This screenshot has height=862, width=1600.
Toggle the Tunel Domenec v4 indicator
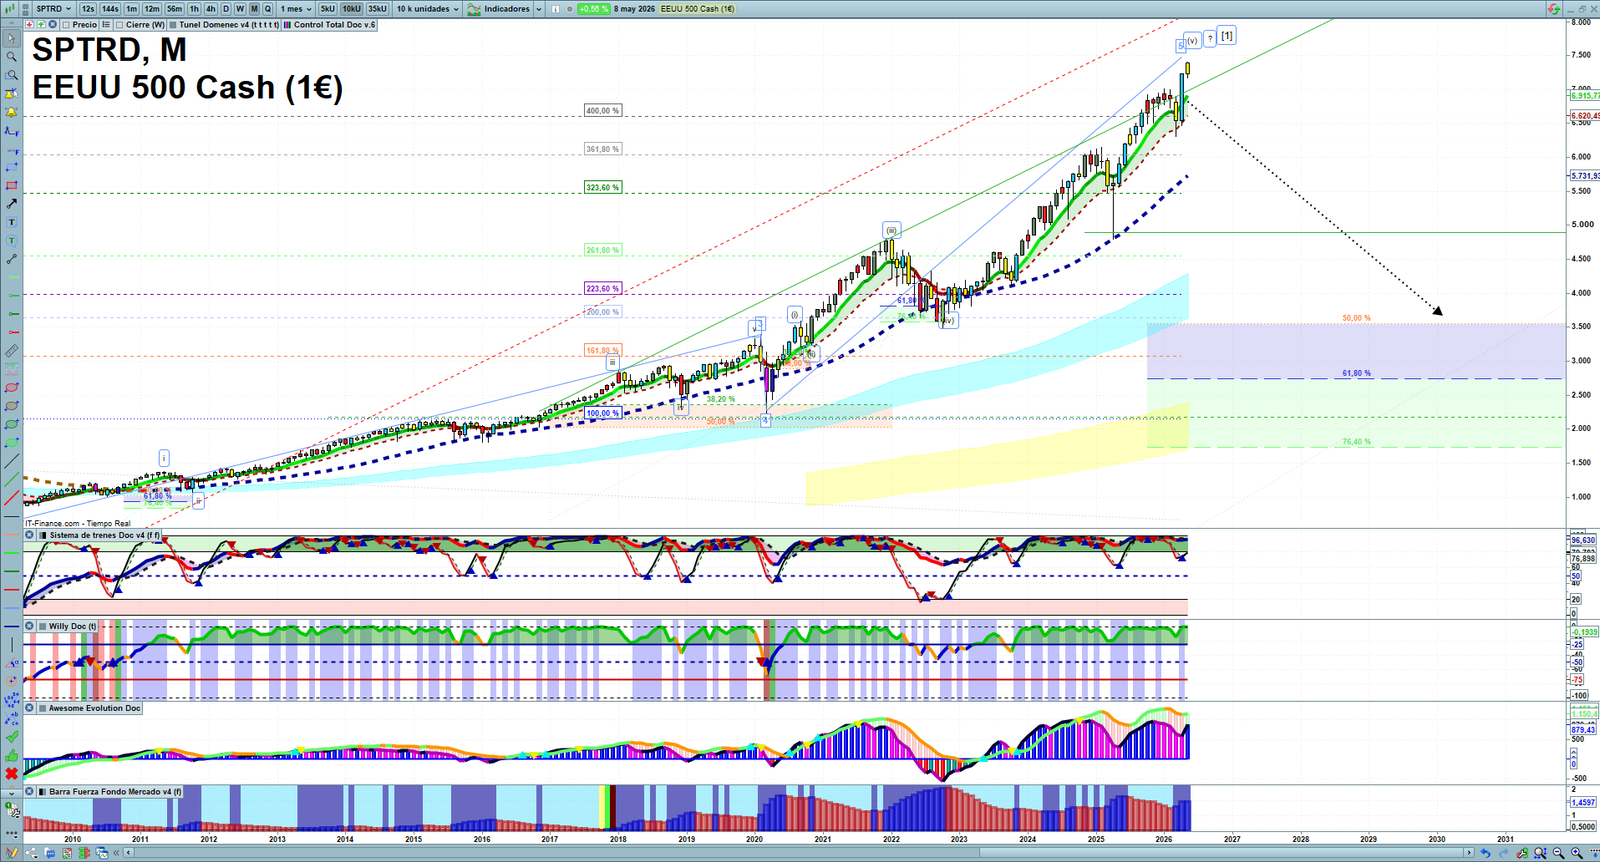pos(223,25)
